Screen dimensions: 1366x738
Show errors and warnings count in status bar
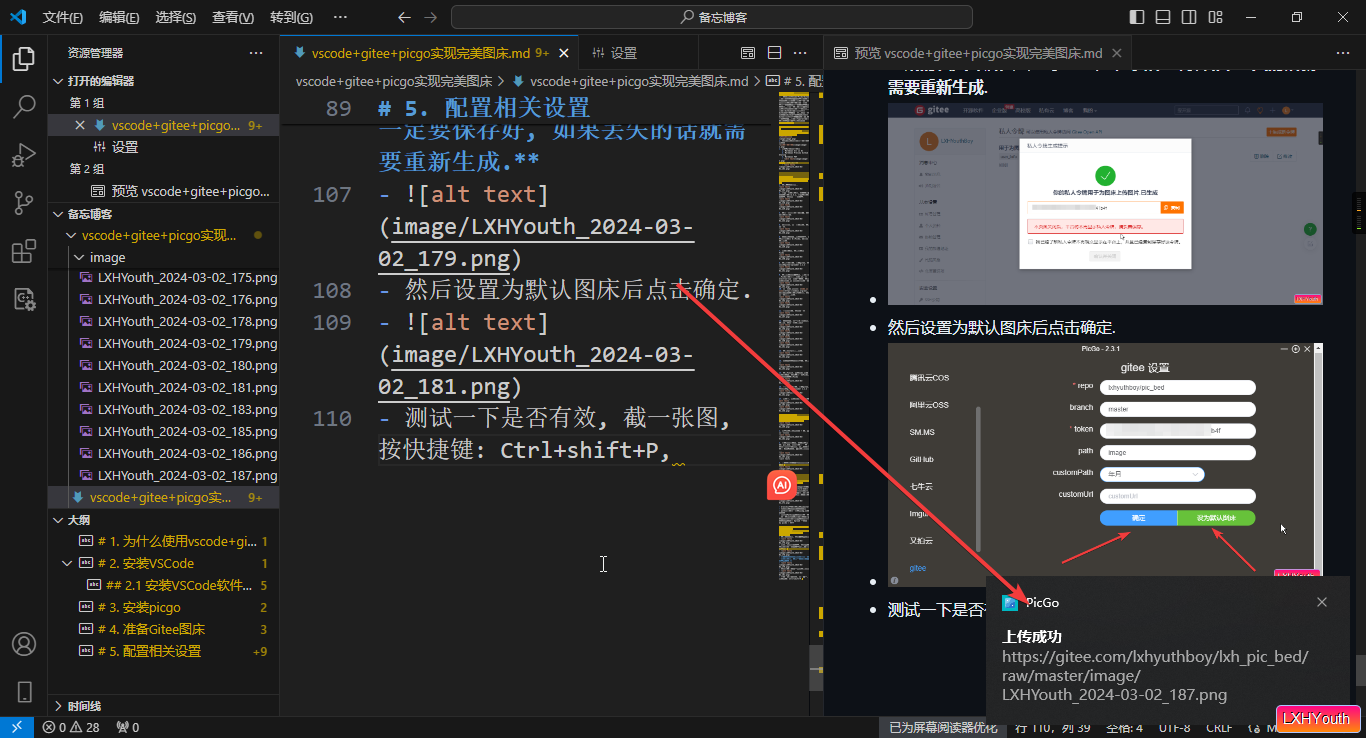click(x=71, y=727)
